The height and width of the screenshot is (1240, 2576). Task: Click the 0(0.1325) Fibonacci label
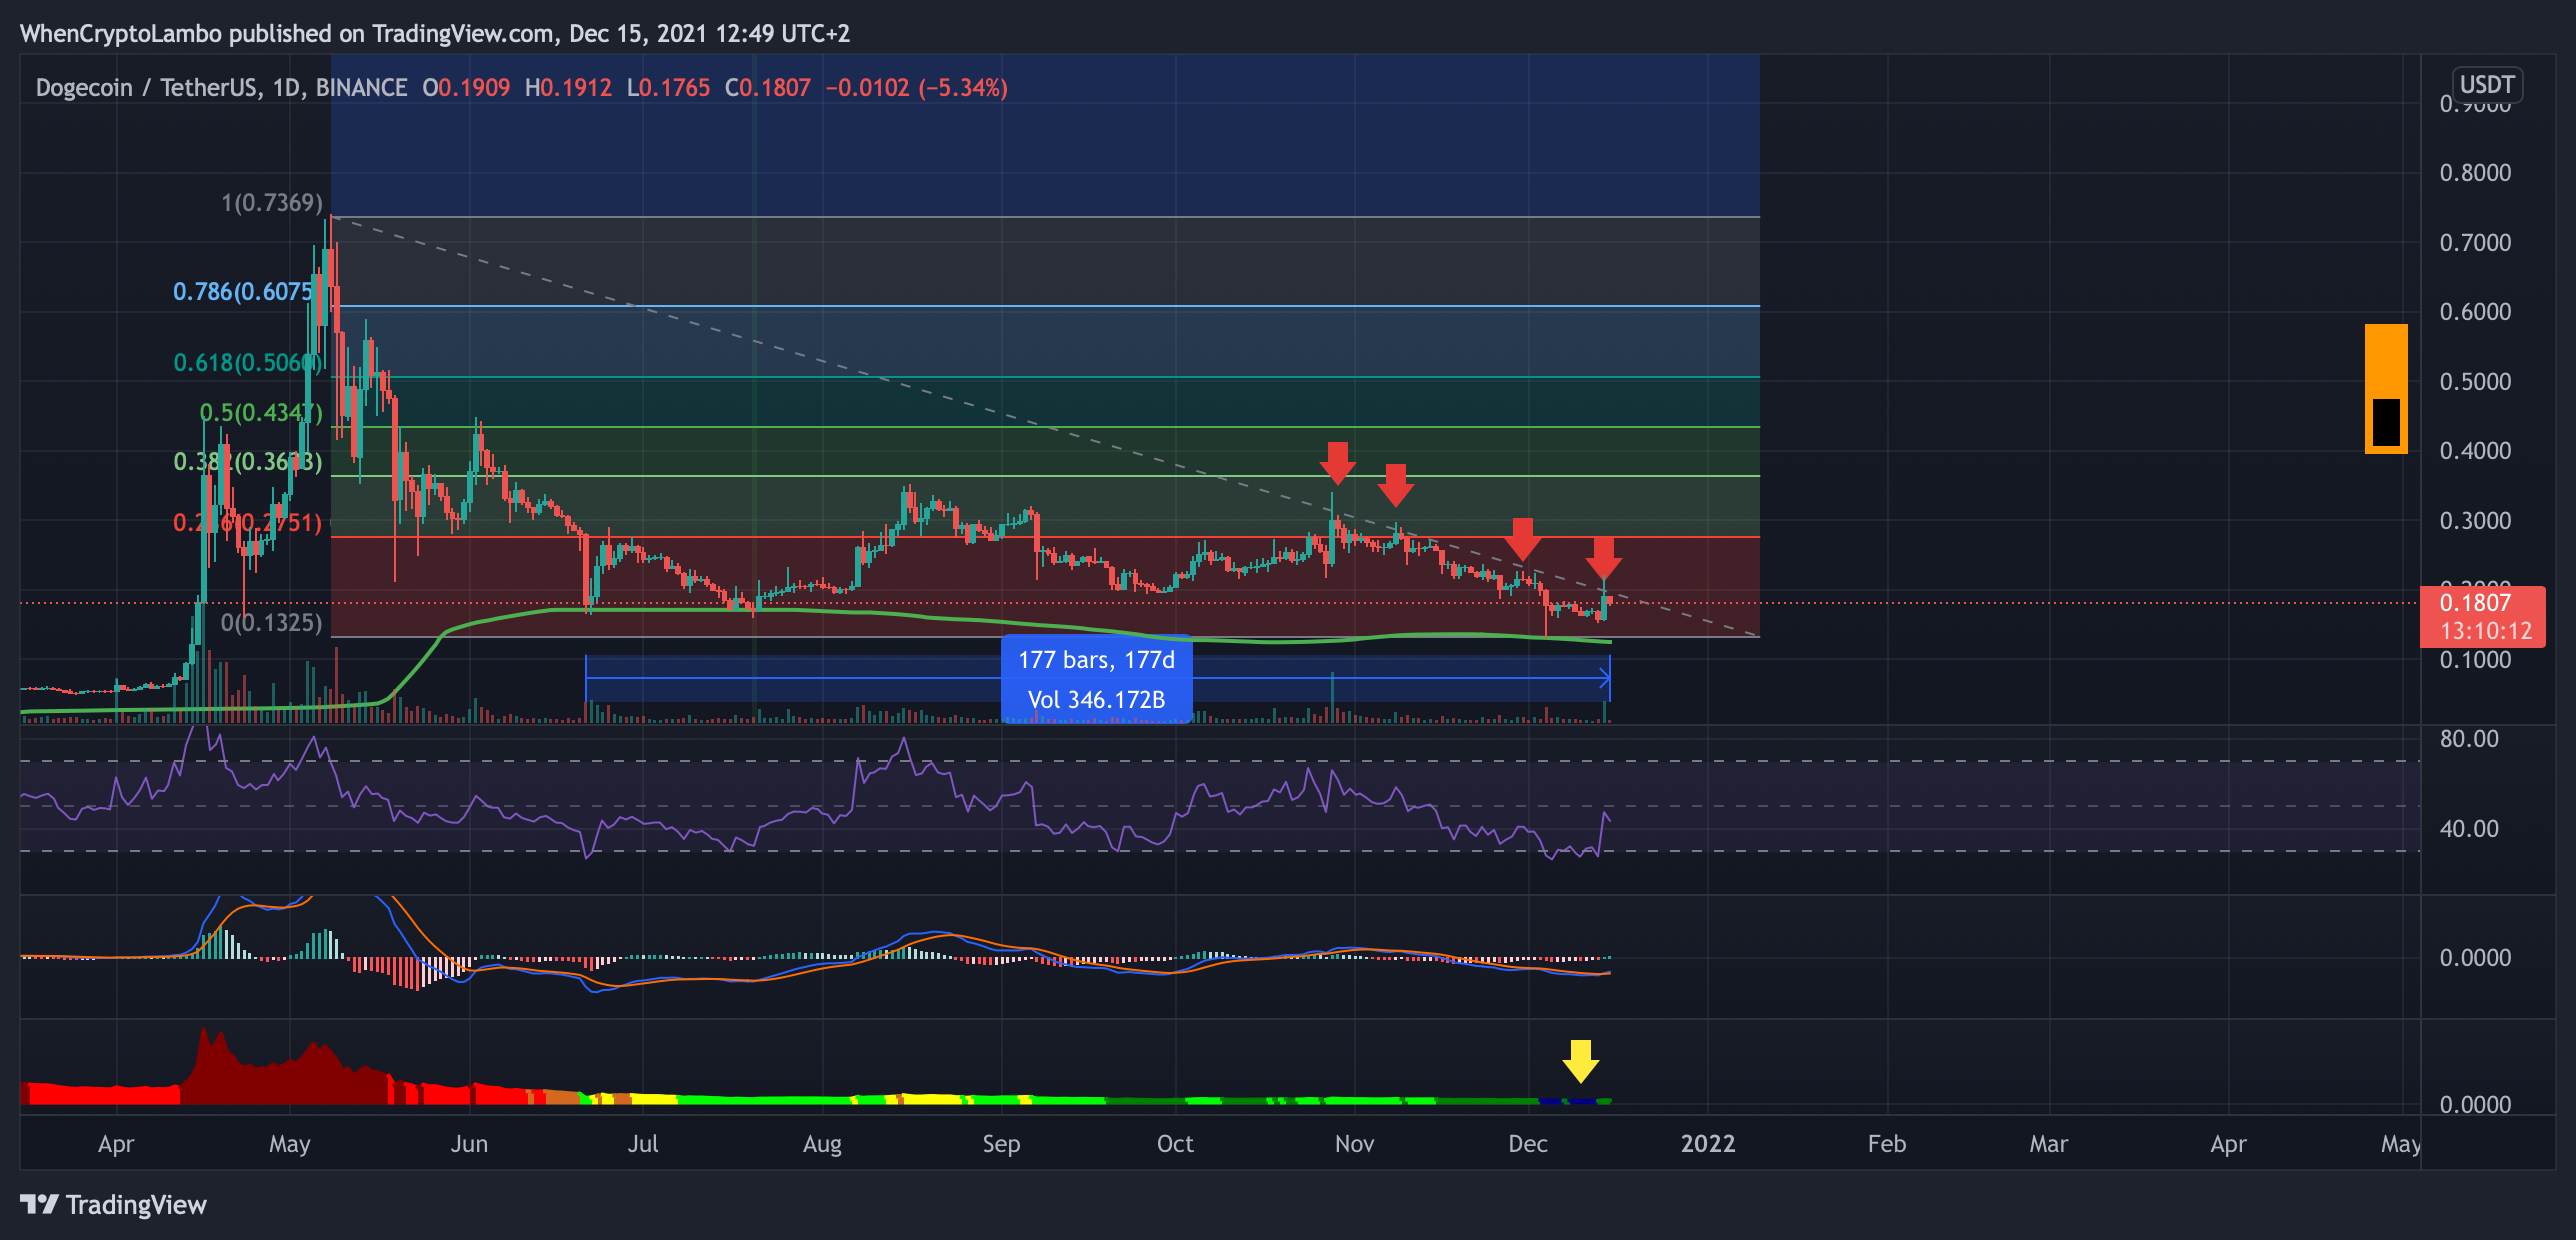(x=272, y=623)
